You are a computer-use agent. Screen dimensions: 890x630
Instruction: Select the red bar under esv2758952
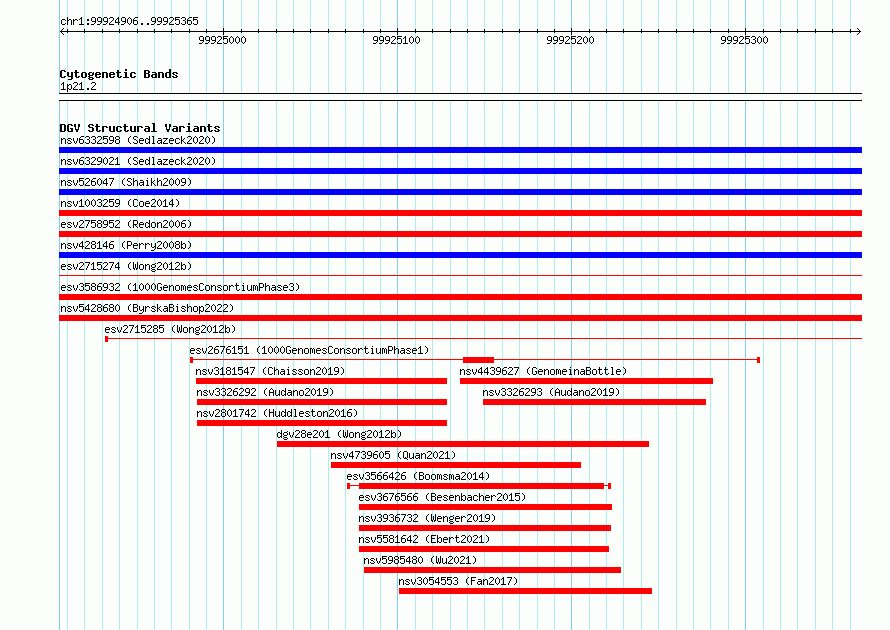pyautogui.click(x=460, y=234)
